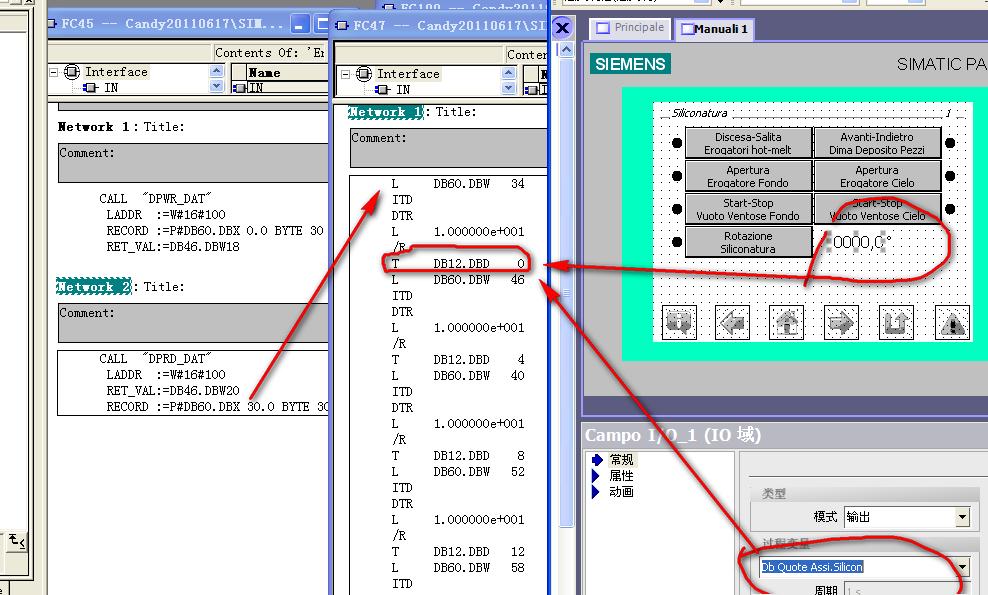This screenshot has height=595, width=988.
Task: Open the process variable dropdown
Action: 962,567
